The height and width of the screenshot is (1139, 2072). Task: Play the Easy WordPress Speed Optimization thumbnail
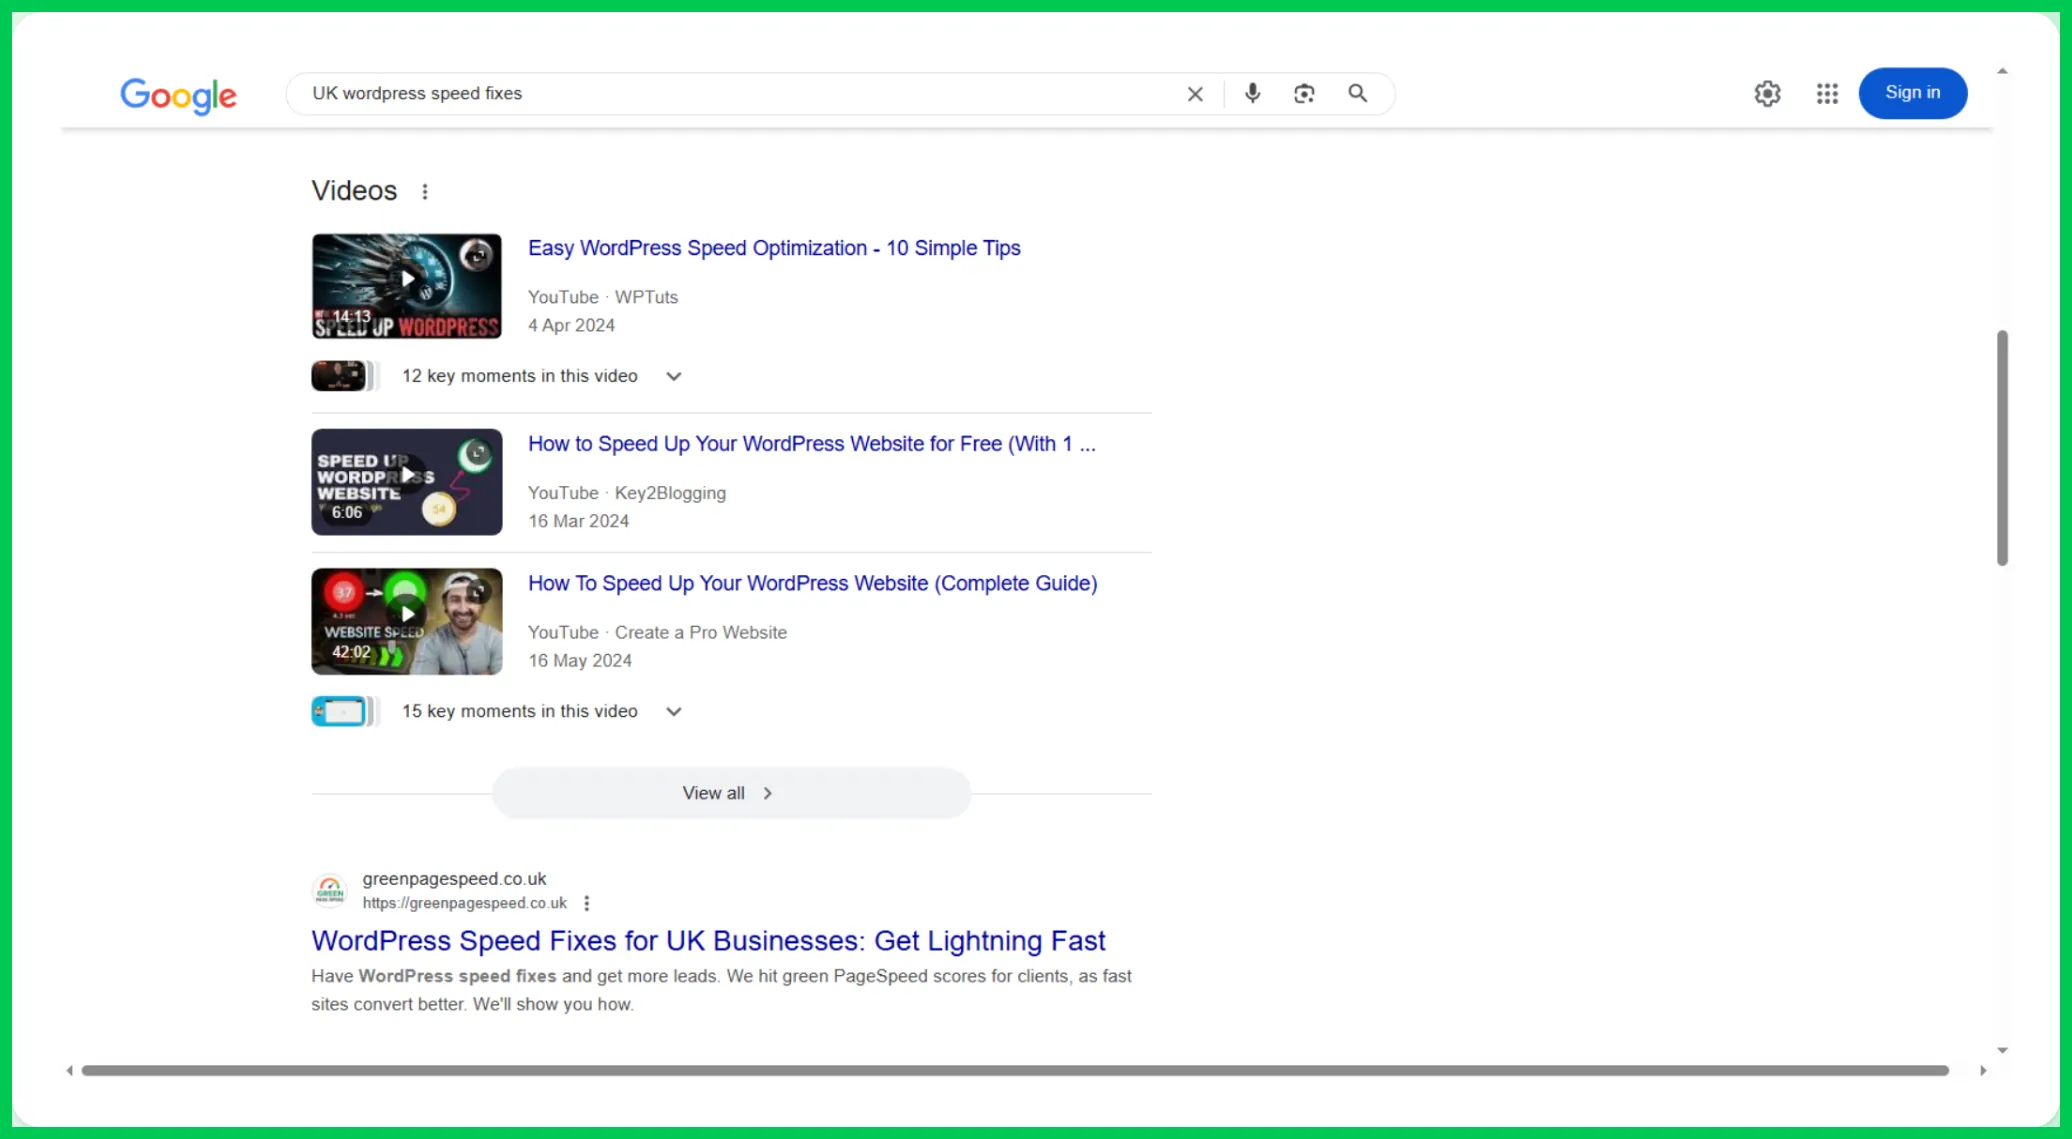click(x=406, y=286)
